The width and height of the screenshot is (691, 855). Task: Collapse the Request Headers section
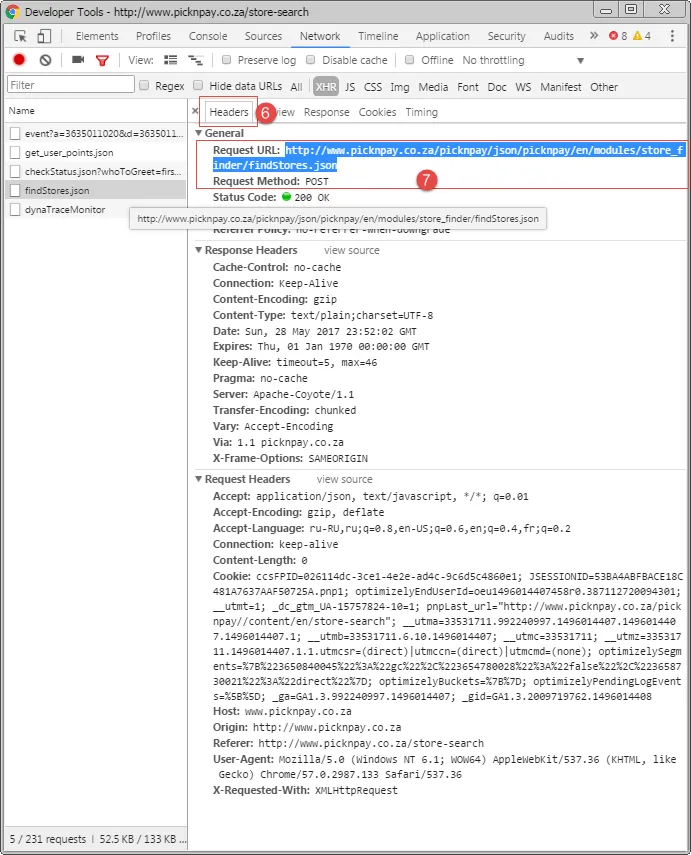(199, 479)
